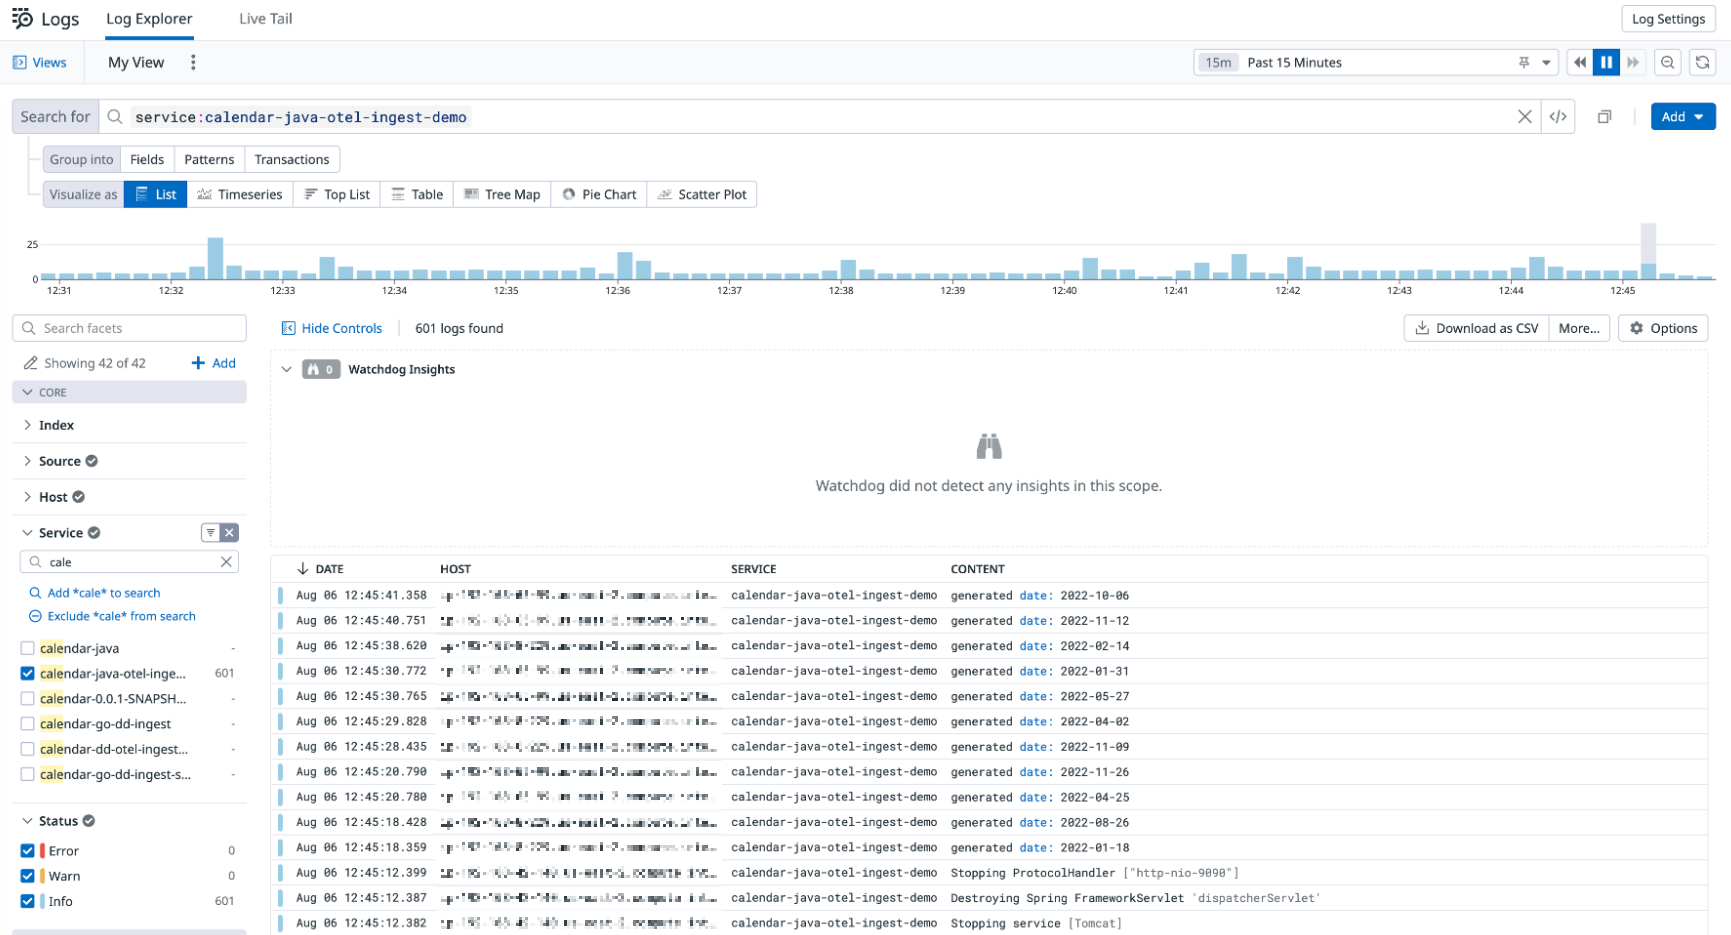Click Exclude *cale* from search link
Image resolution: width=1731 pixels, height=935 pixels.
coord(121,616)
